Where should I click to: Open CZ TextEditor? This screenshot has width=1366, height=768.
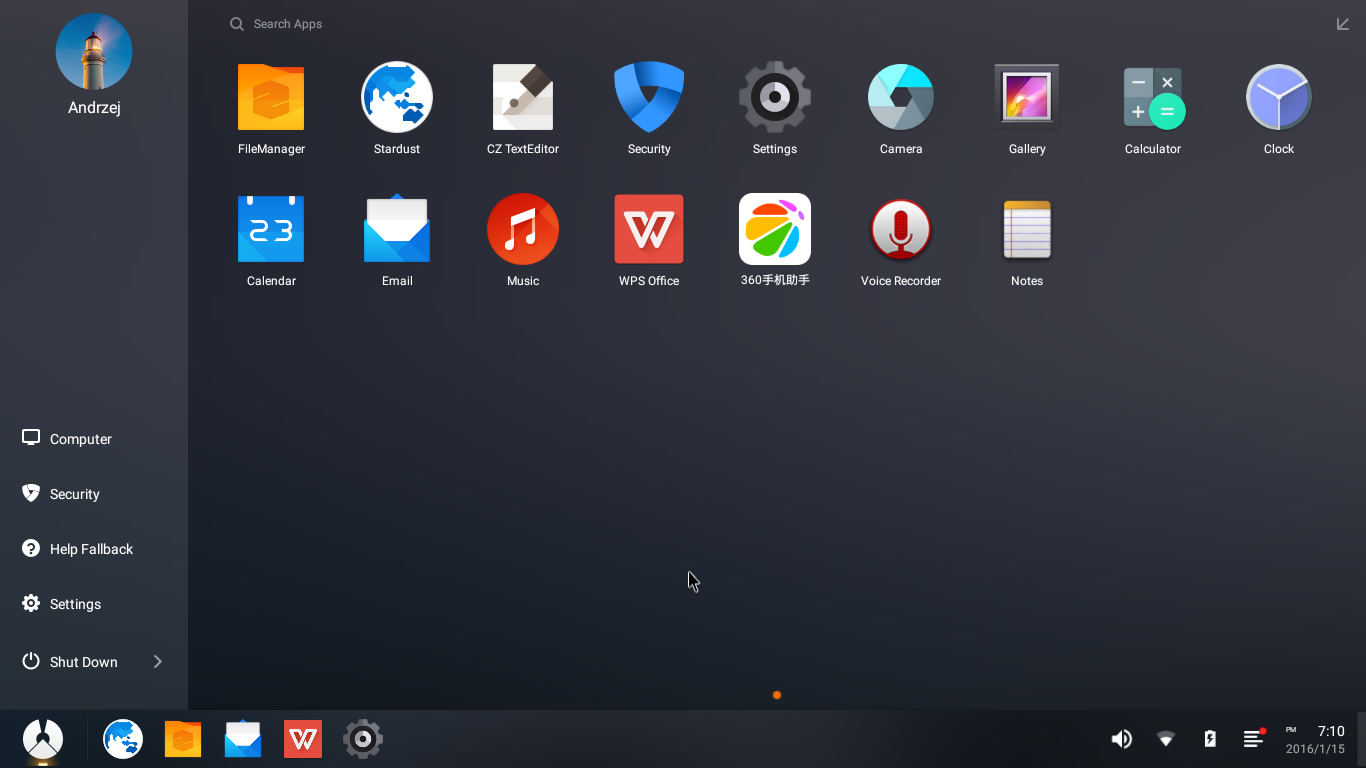(523, 97)
